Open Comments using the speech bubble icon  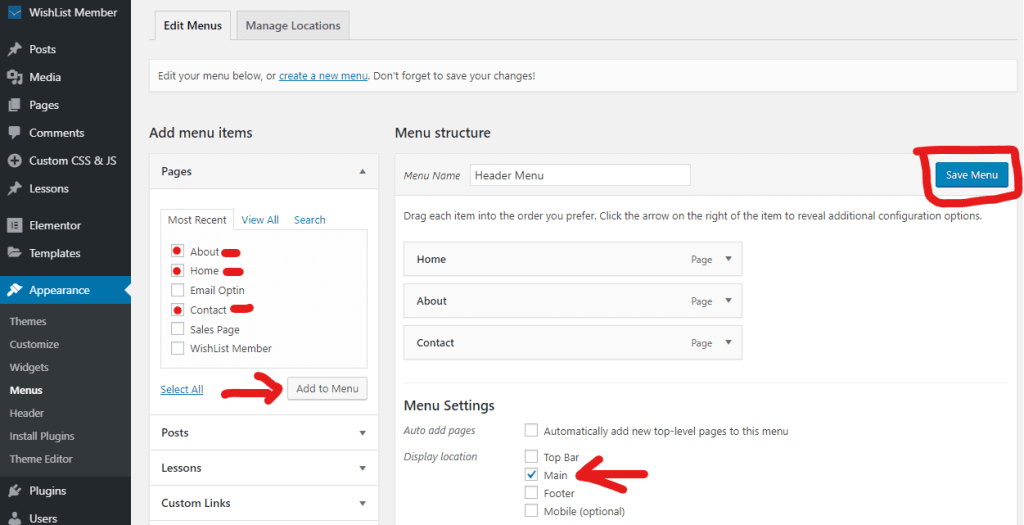14,133
